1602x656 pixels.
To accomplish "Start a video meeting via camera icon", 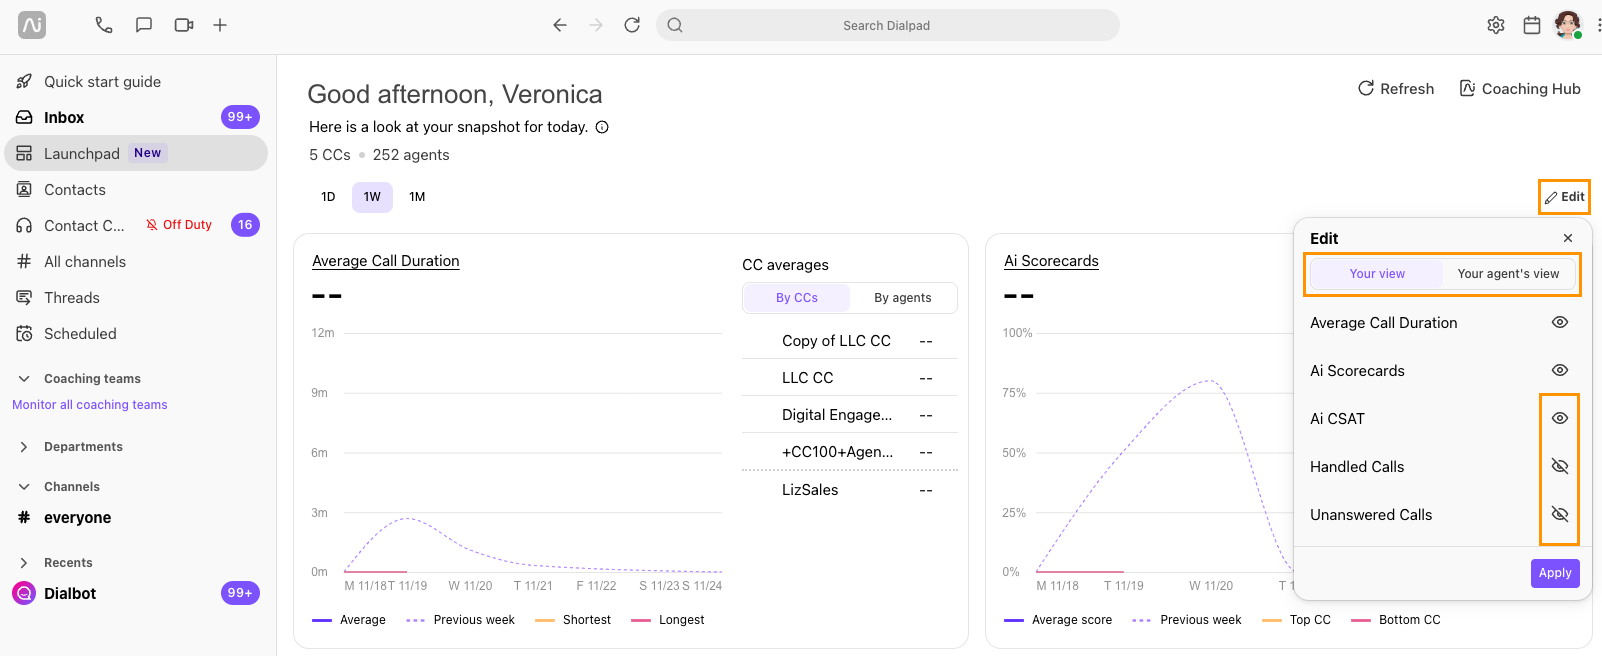I will pos(184,25).
